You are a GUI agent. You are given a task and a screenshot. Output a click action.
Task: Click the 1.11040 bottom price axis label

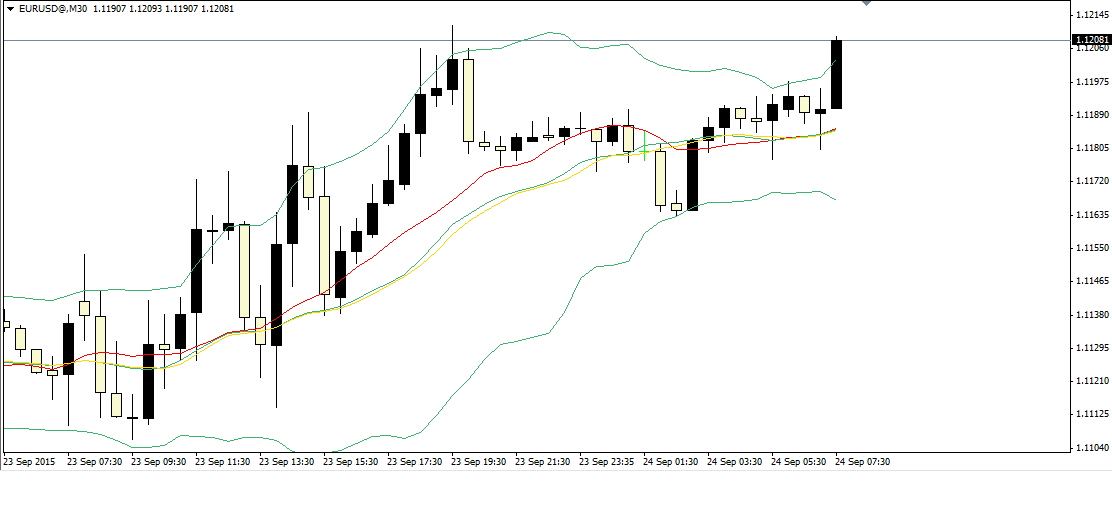click(x=1090, y=447)
